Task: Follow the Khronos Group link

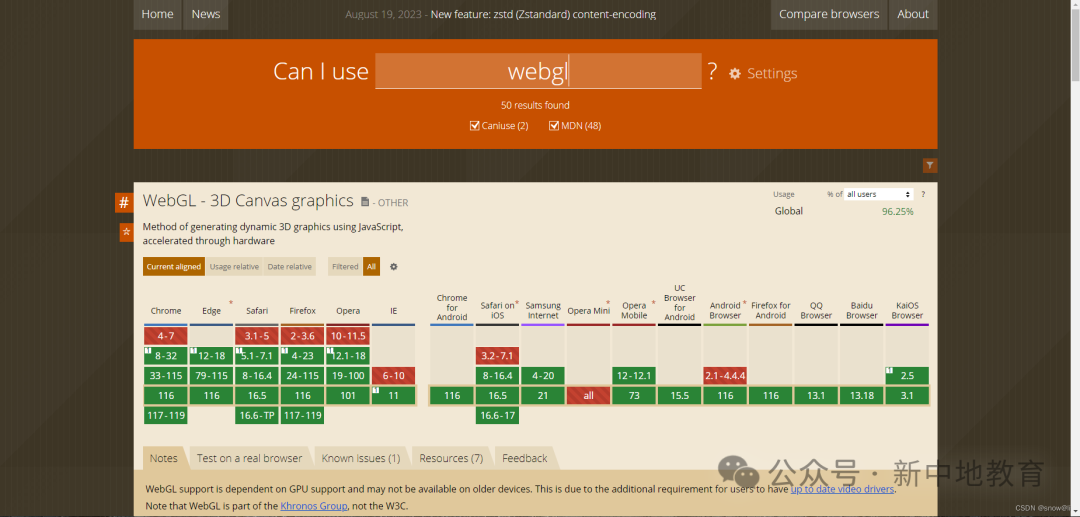Action: (314, 506)
